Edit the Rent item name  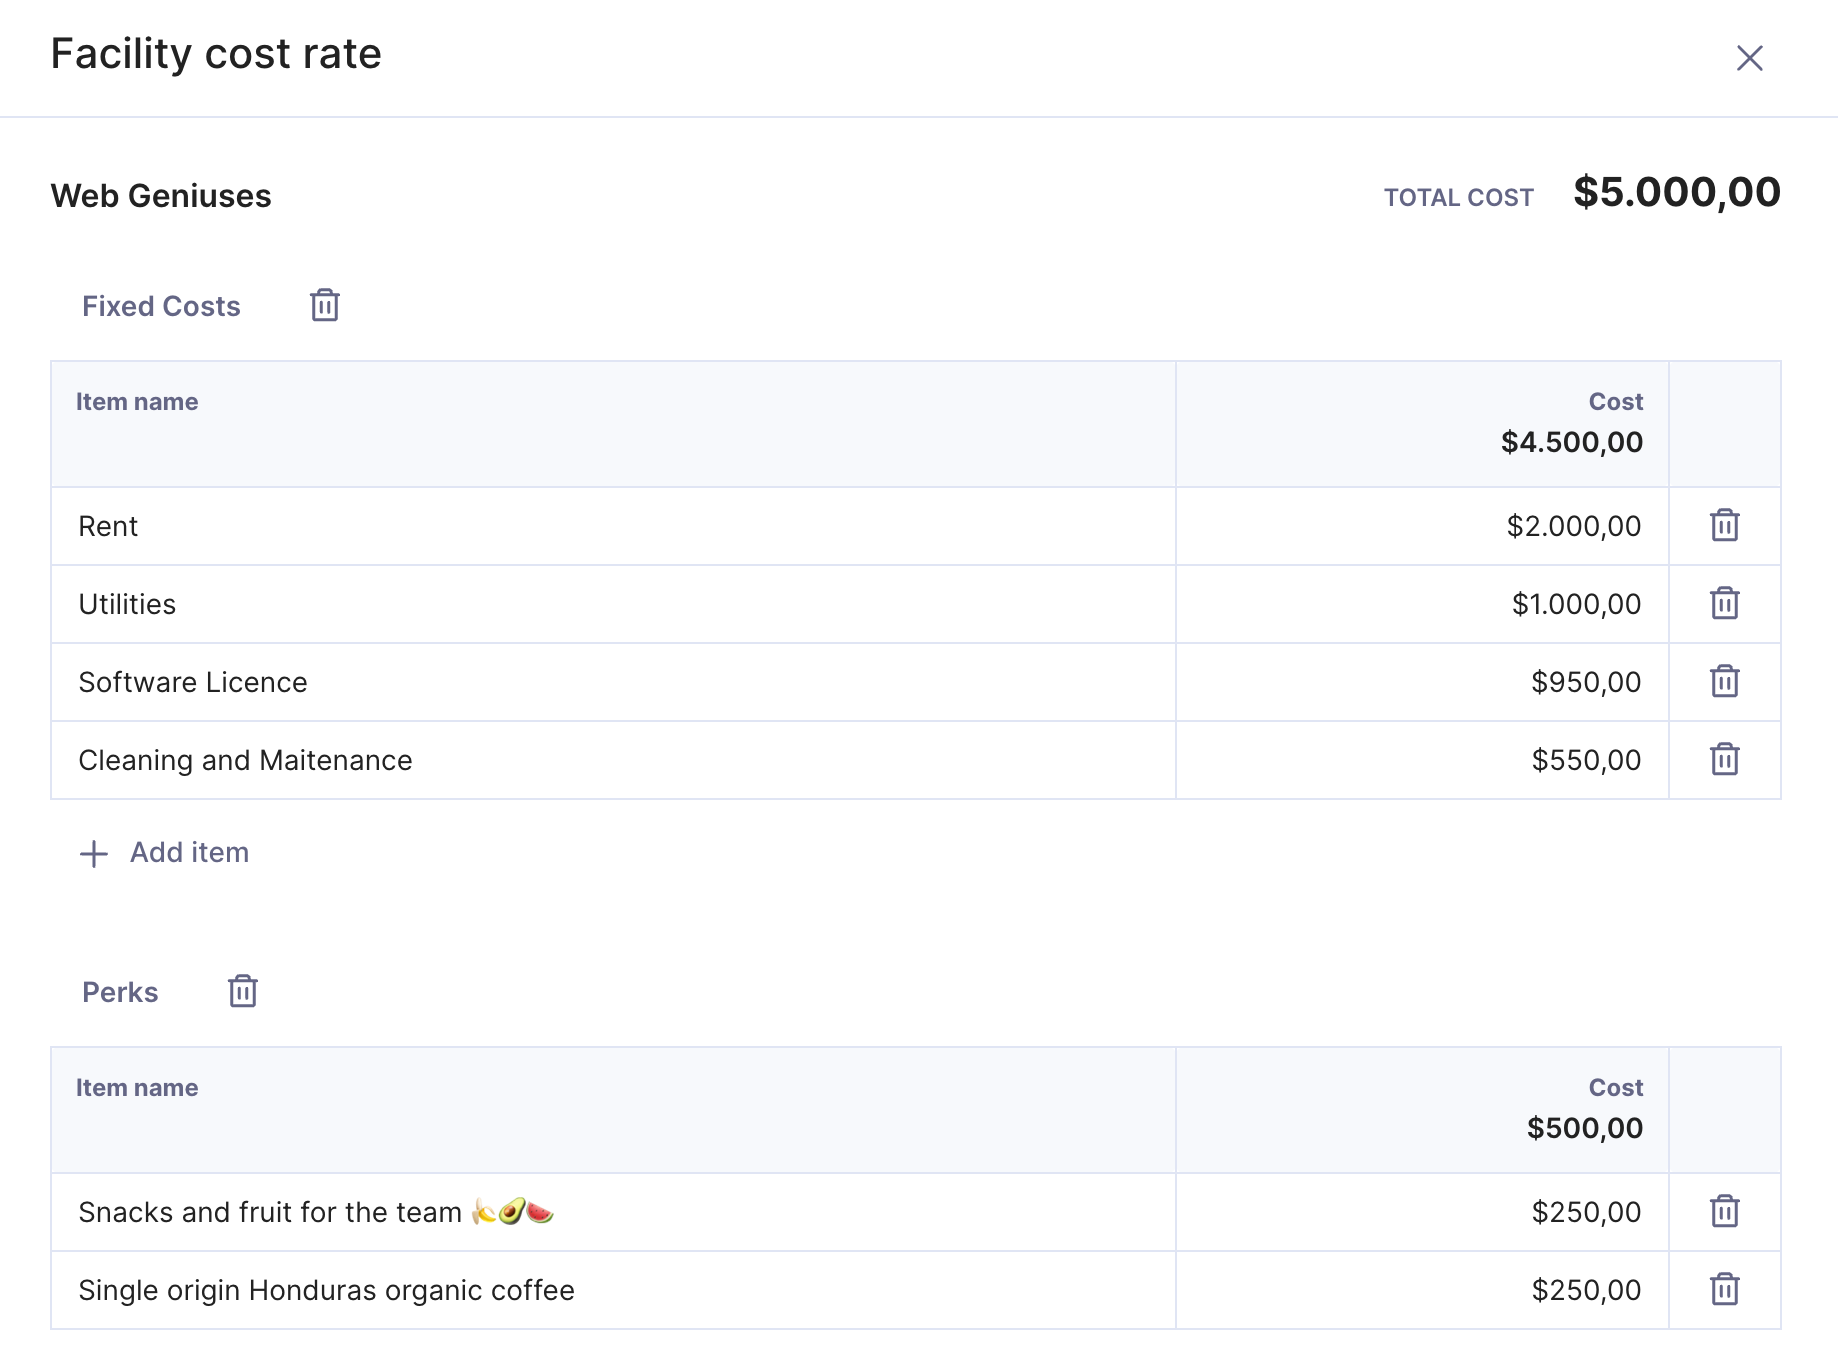click(x=613, y=526)
